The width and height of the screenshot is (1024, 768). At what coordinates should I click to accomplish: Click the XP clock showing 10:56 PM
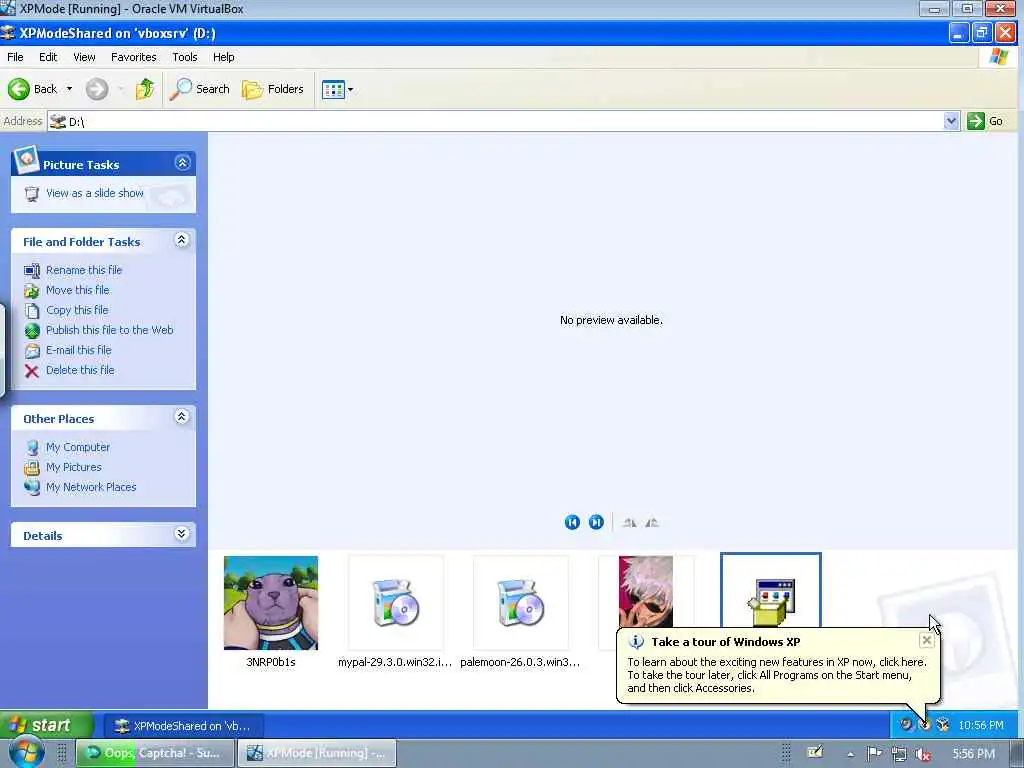coord(981,725)
